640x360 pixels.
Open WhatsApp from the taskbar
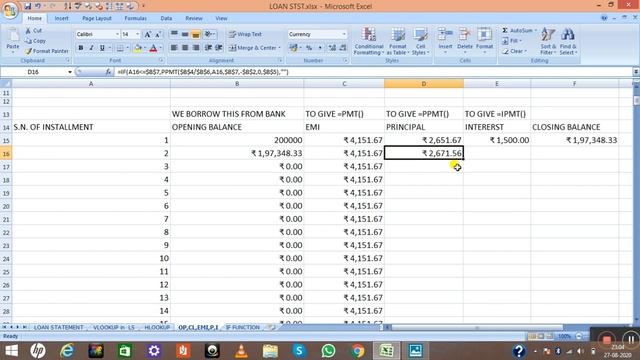click(328, 351)
